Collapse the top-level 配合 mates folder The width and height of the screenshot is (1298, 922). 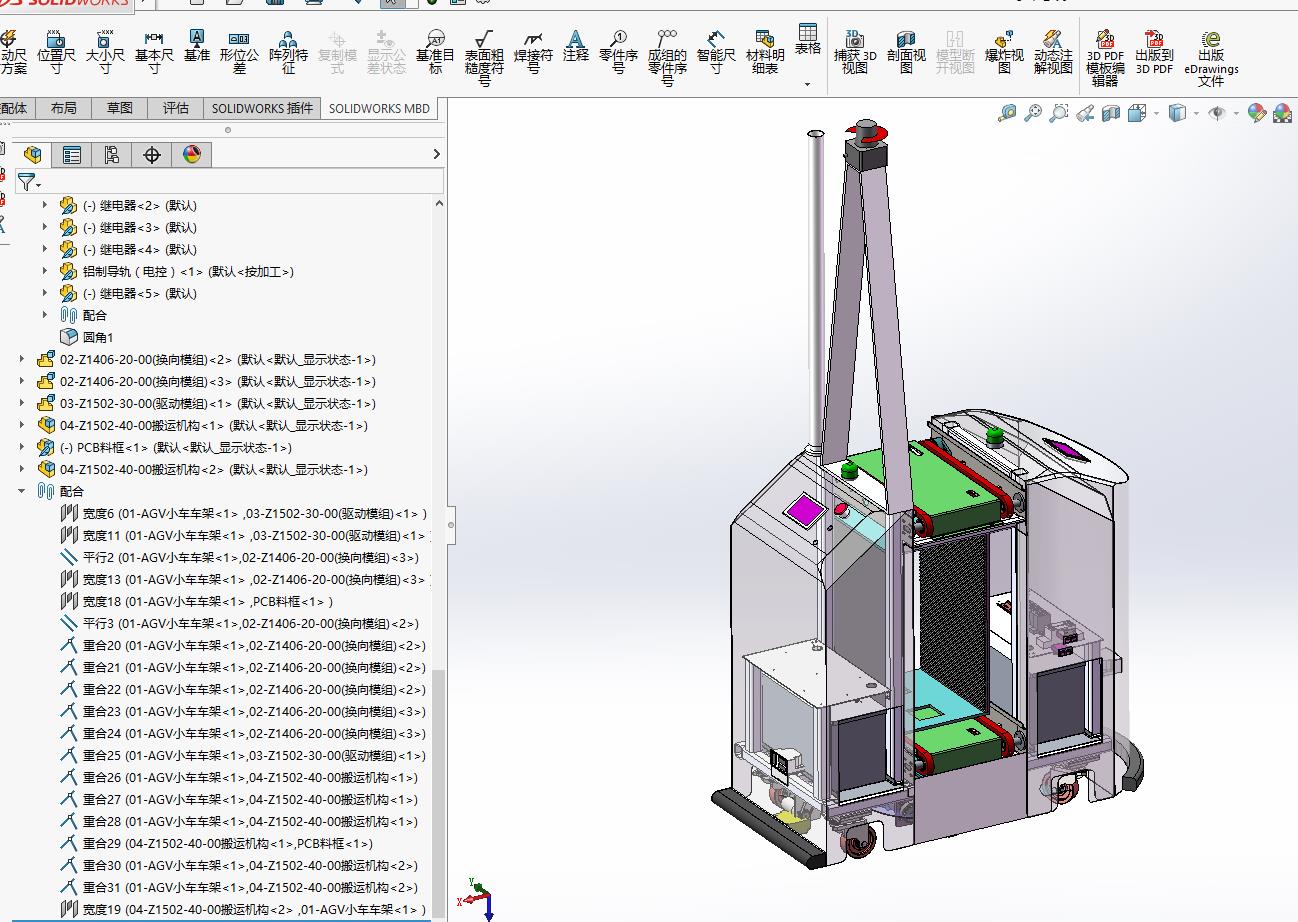click(22, 491)
